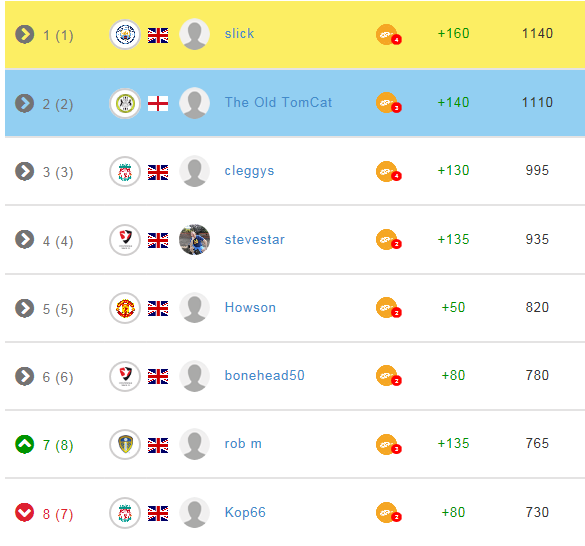Viewport: 585px width, 546px height.
Task: Open The Old TomCat profile link
Action: click(x=278, y=102)
